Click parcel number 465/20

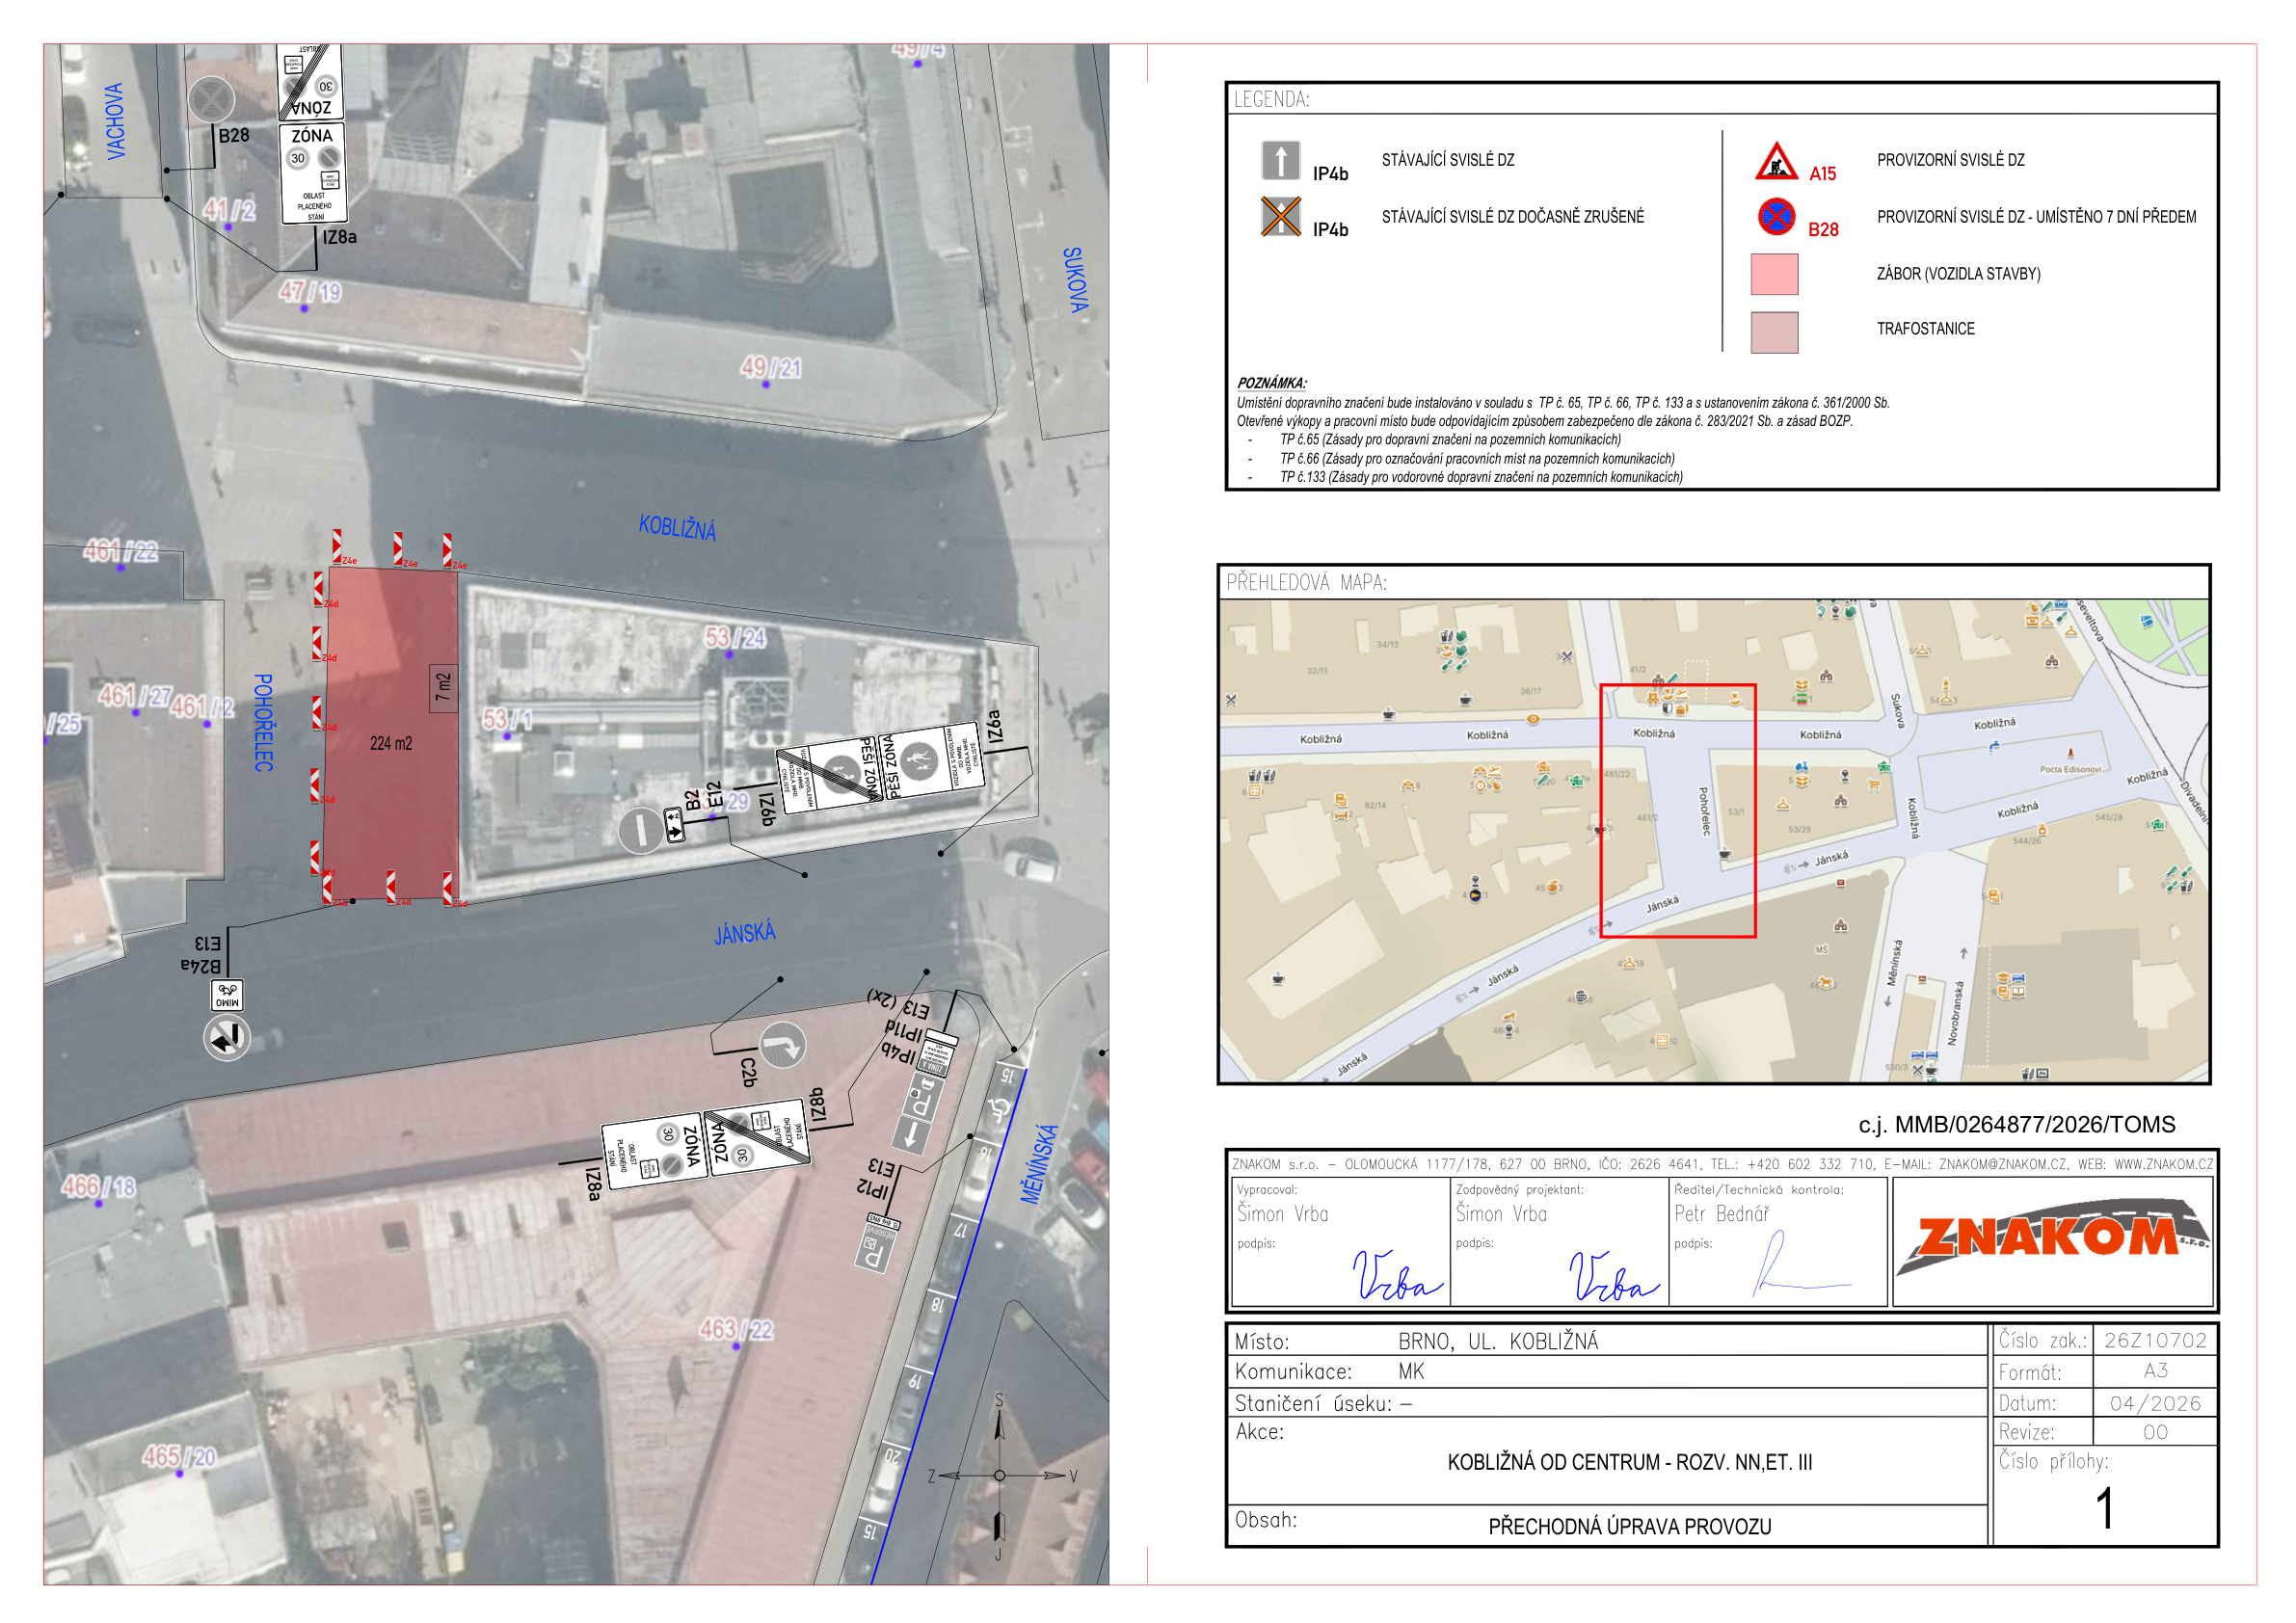click(x=179, y=1456)
